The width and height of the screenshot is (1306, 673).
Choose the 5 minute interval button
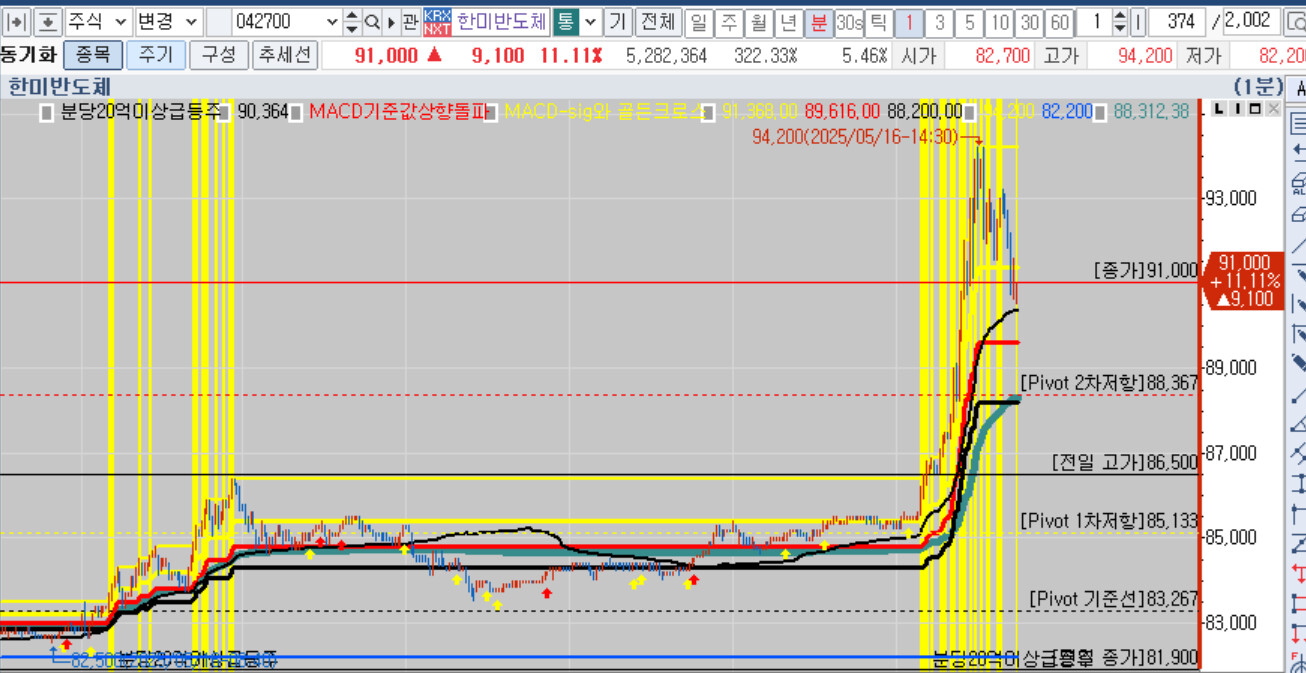[970, 21]
